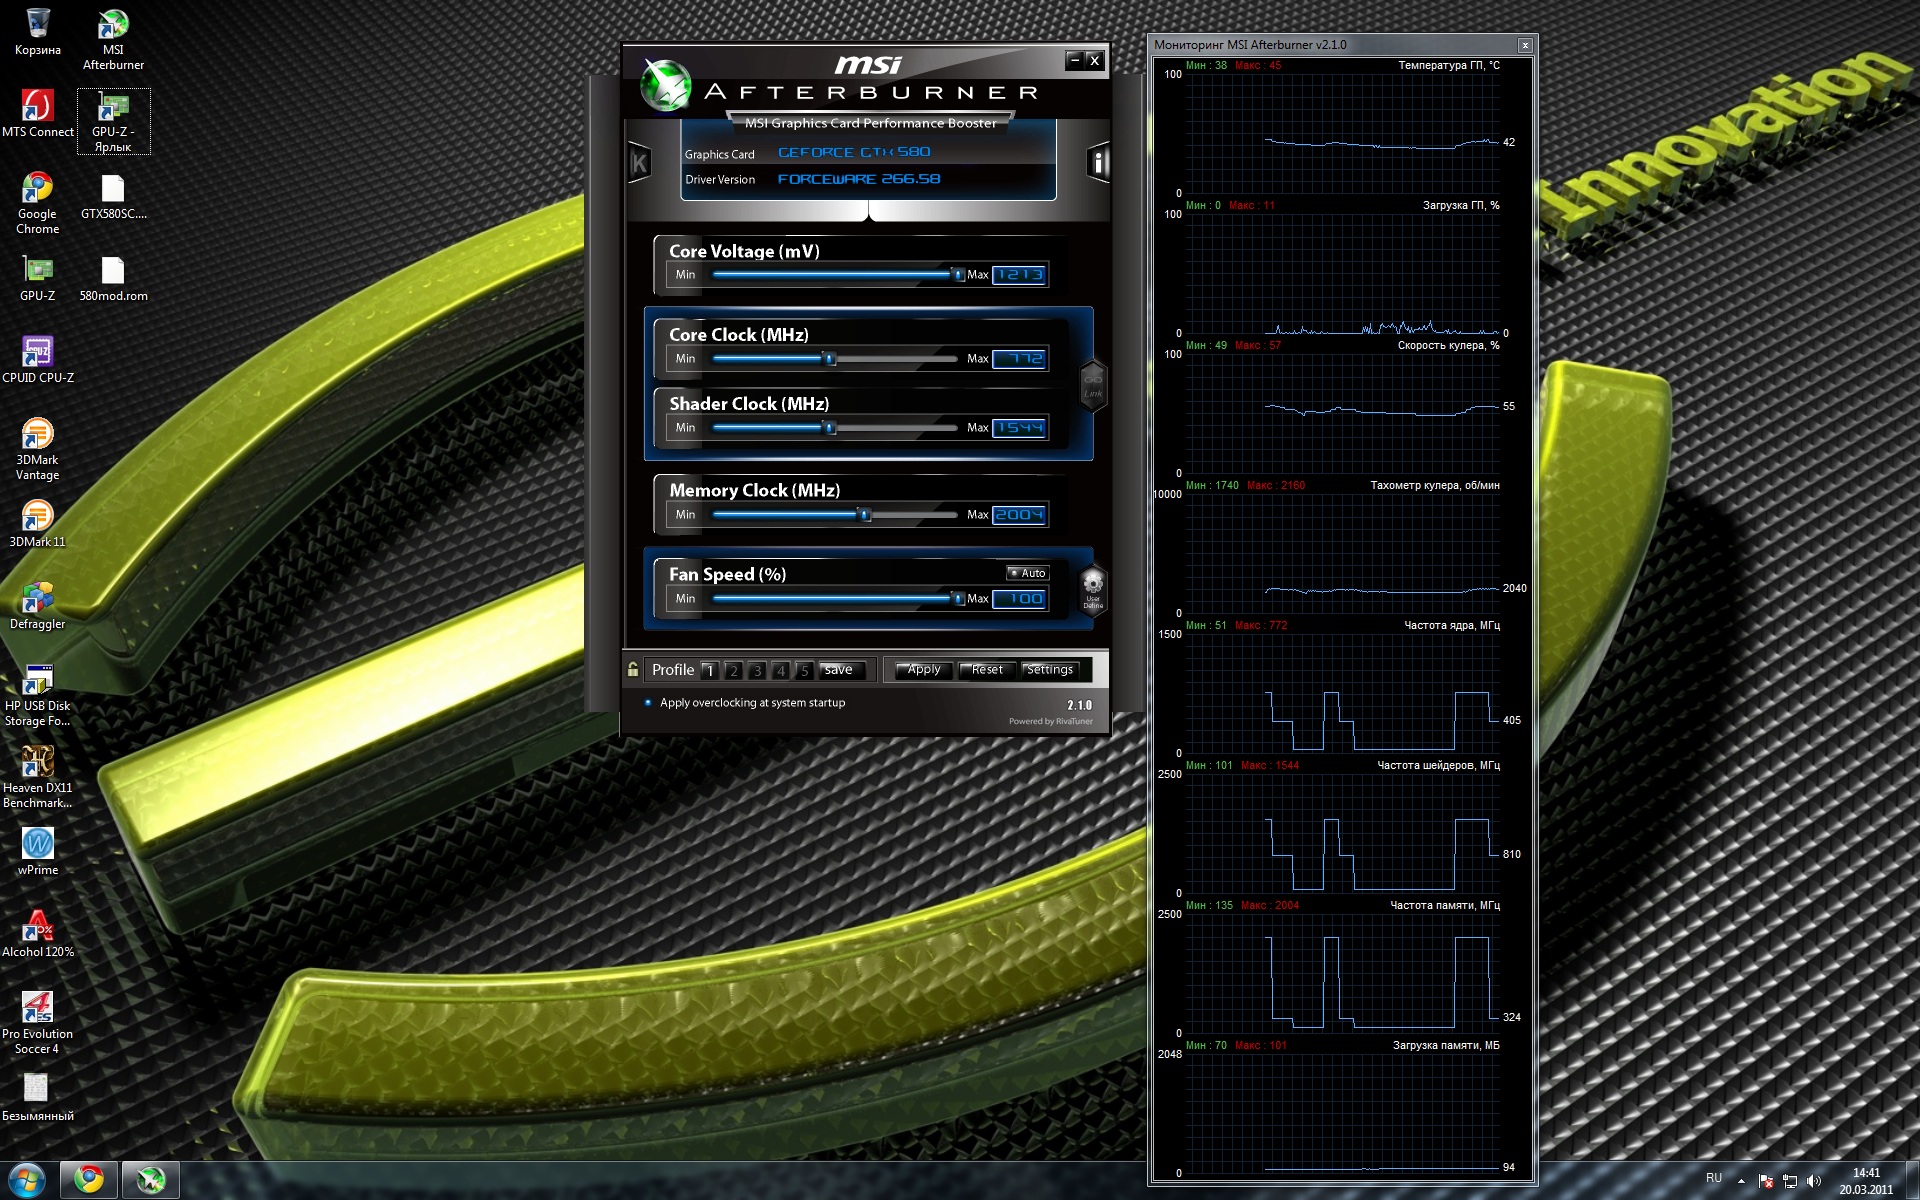Viewport: 1920px width, 1200px height.
Task: Click the Core Voltage value field 1213
Action: pyautogui.click(x=1019, y=274)
